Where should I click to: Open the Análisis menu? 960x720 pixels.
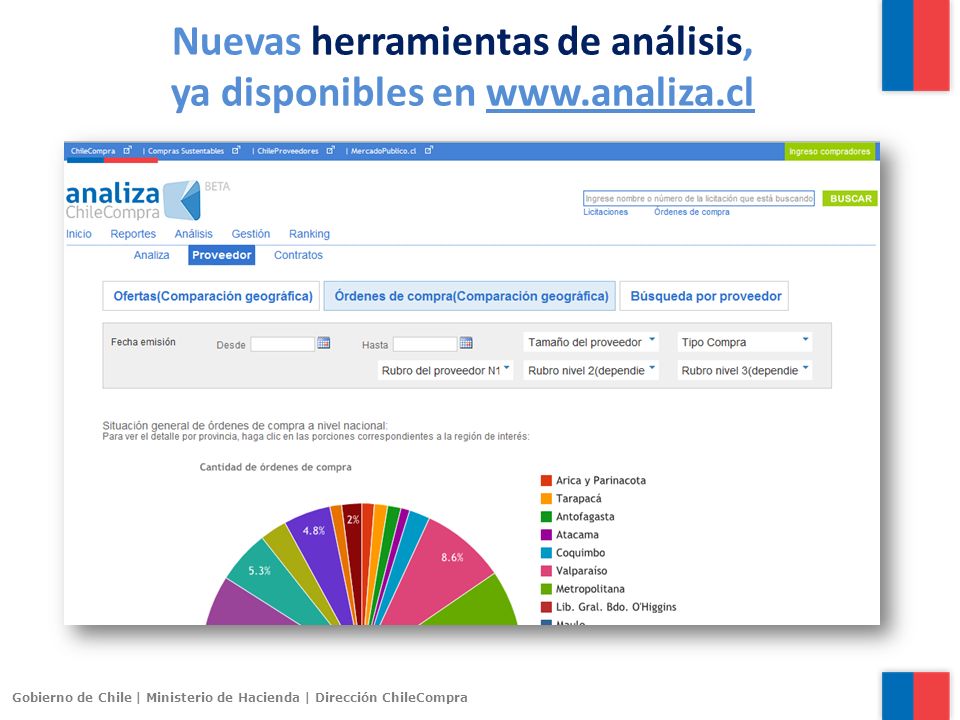tap(193, 234)
